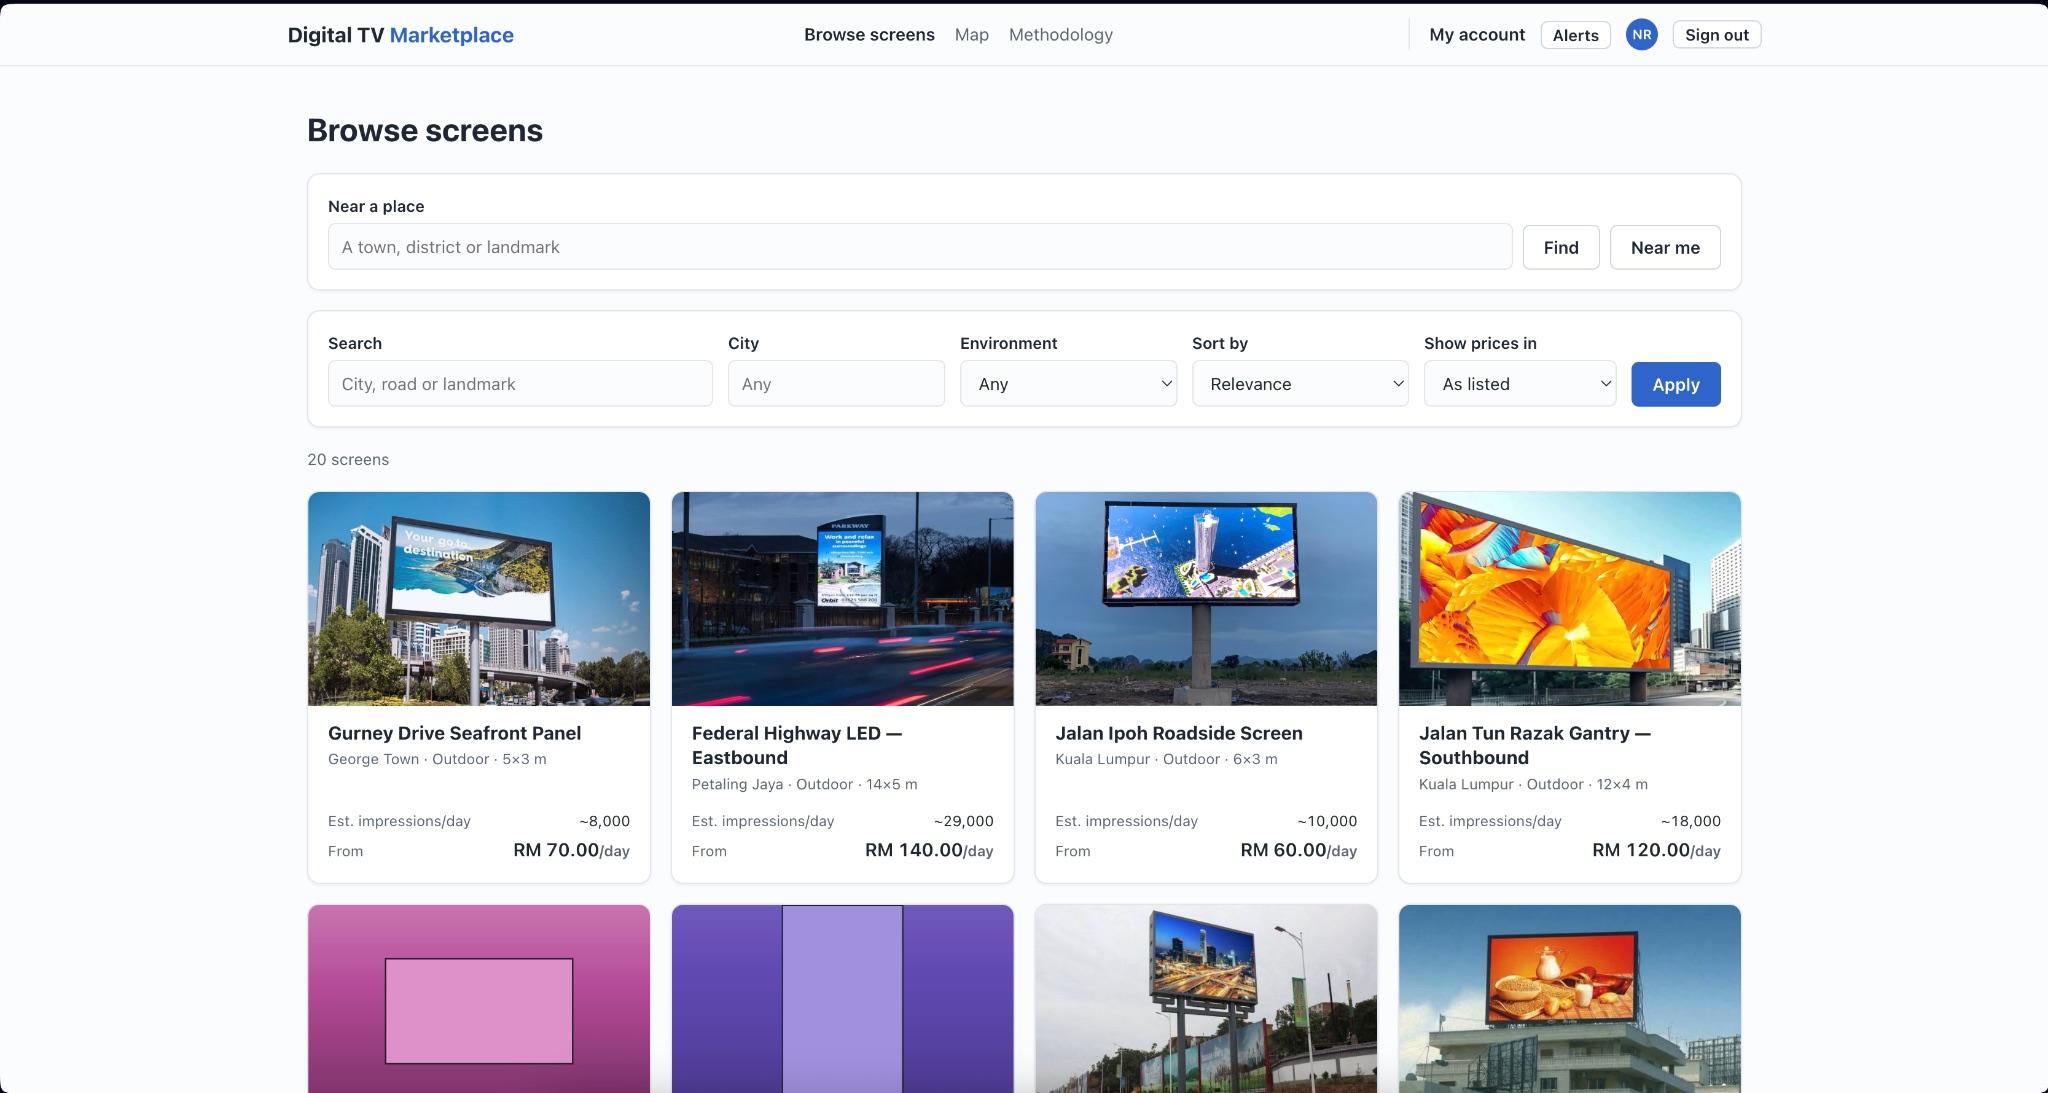Open Gurney Drive Seafront Panel photo
Viewport: 2048px width, 1093px height.
click(479, 598)
